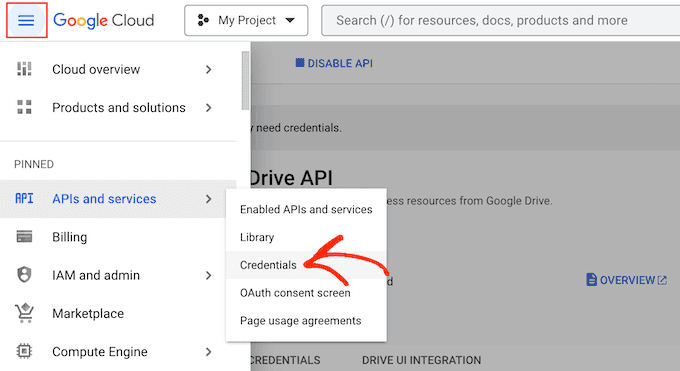Open Billing from the sidebar
The width and height of the screenshot is (680, 371).
pos(118,237)
